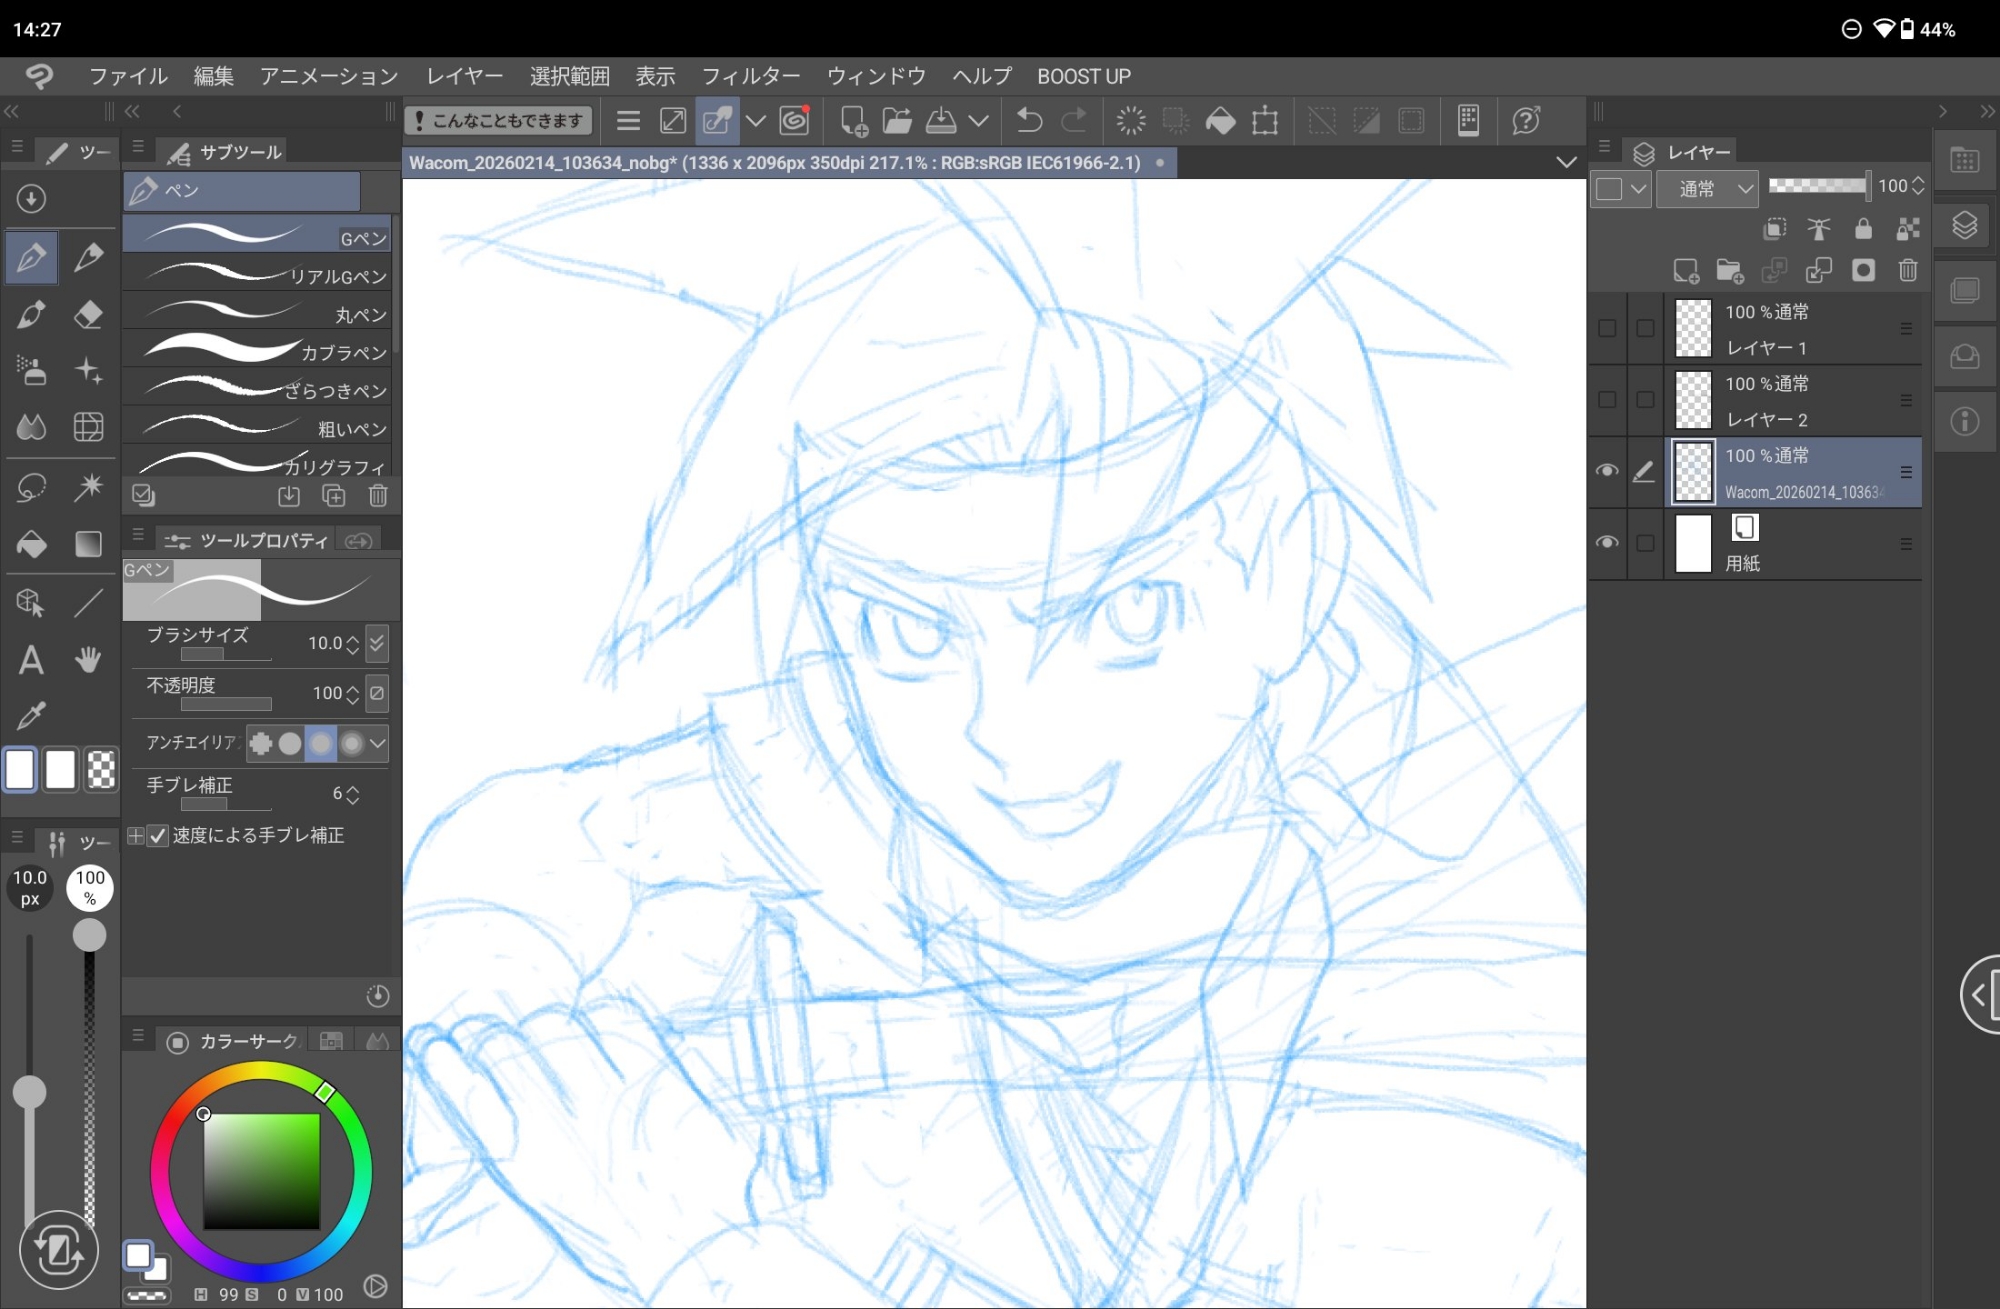Image resolution: width=2000 pixels, height=1309 pixels.
Task: Click the こんなこともできます button
Action: (x=498, y=121)
